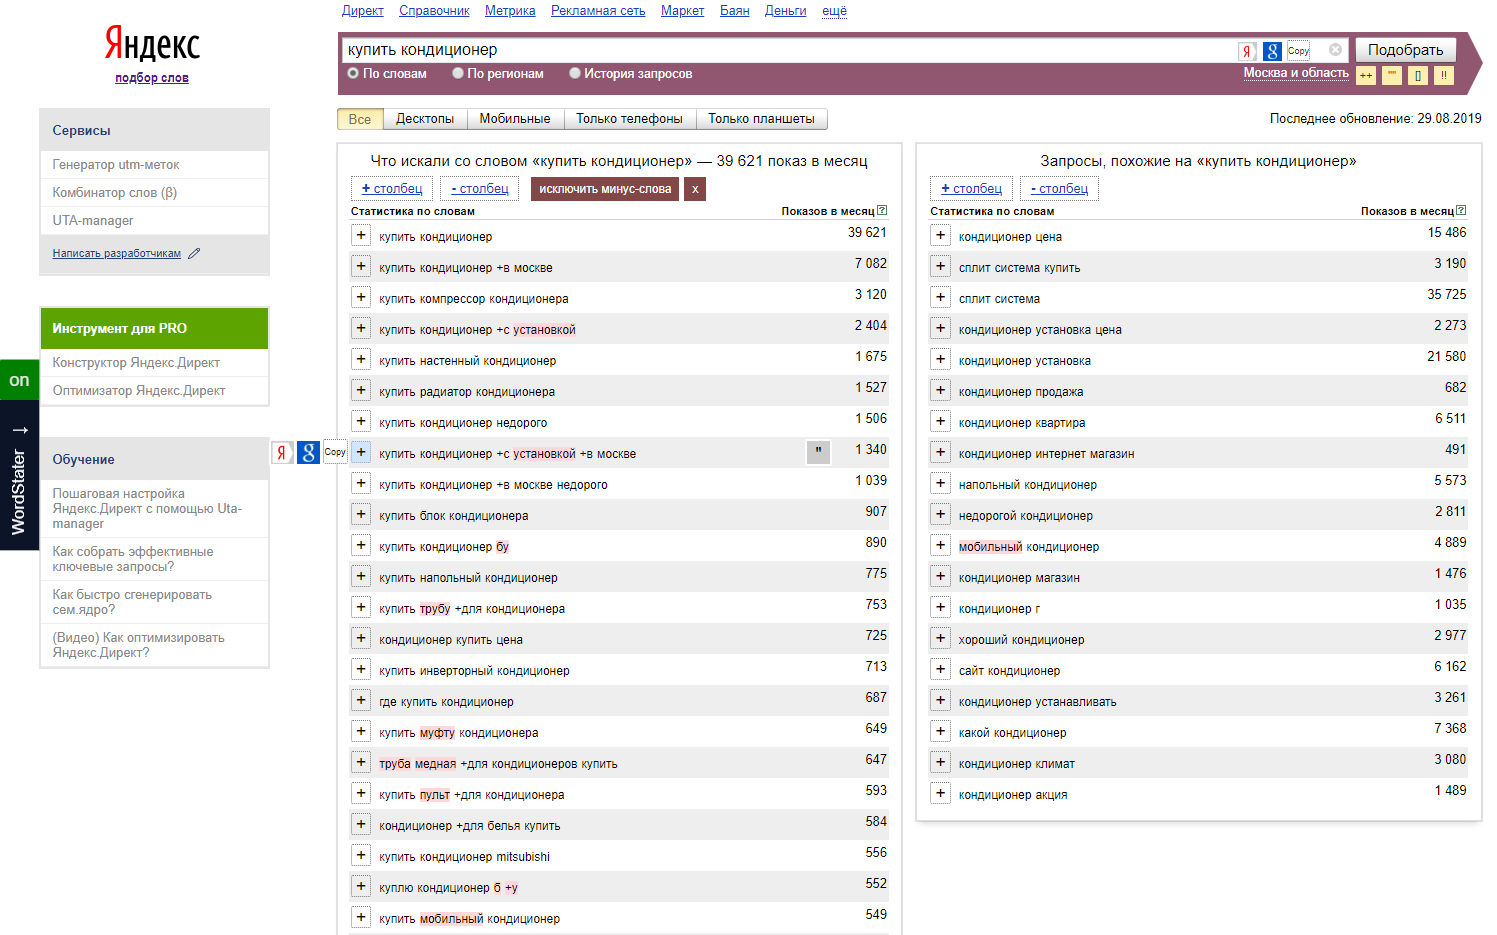This screenshot has height=935, width=1497.
Task: Click the Yandex icon inside the search field
Action: click(x=1247, y=51)
